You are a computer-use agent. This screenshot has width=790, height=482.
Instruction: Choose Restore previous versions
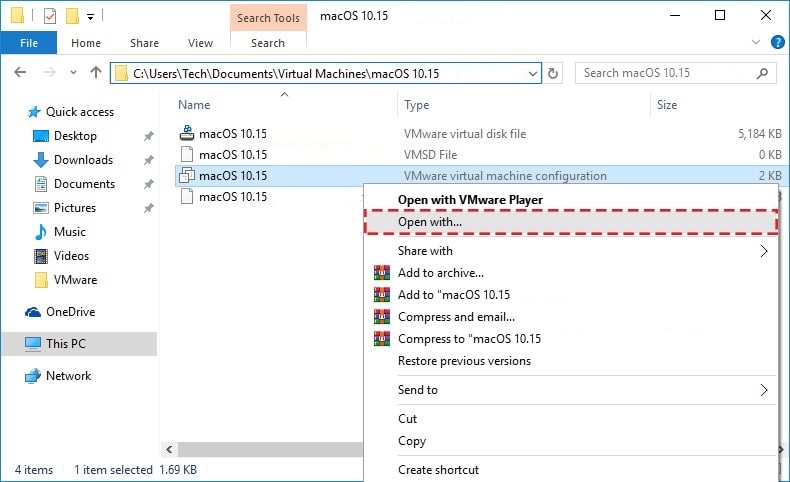(464, 361)
